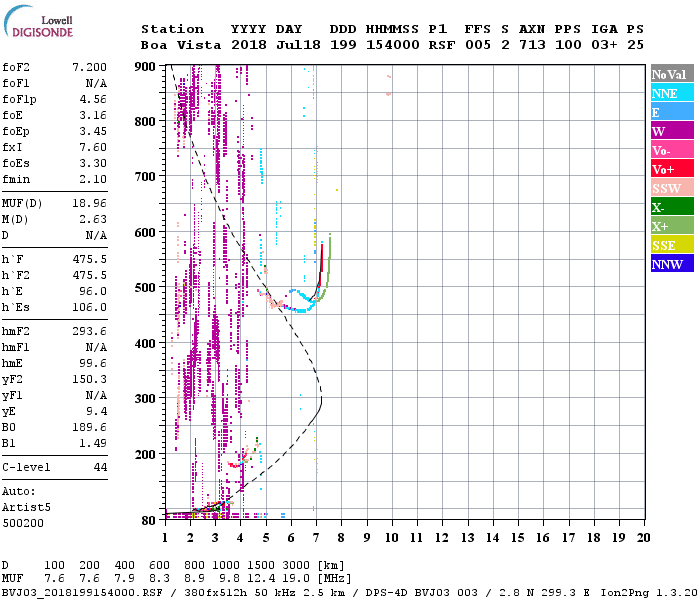Click the hmE value 99.6
The image size is (700, 600).
coord(93,363)
